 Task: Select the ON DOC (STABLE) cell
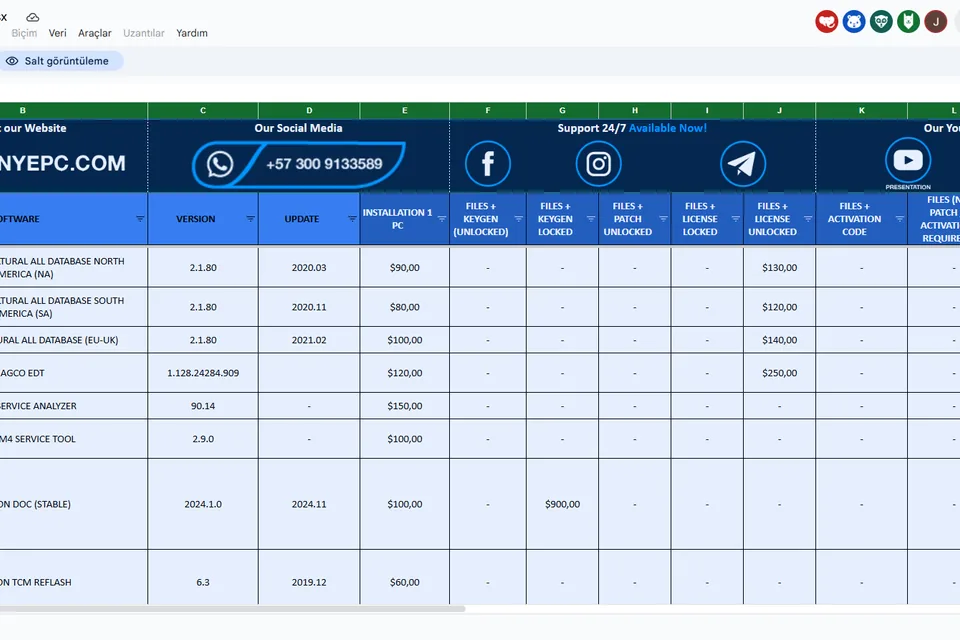click(x=73, y=504)
